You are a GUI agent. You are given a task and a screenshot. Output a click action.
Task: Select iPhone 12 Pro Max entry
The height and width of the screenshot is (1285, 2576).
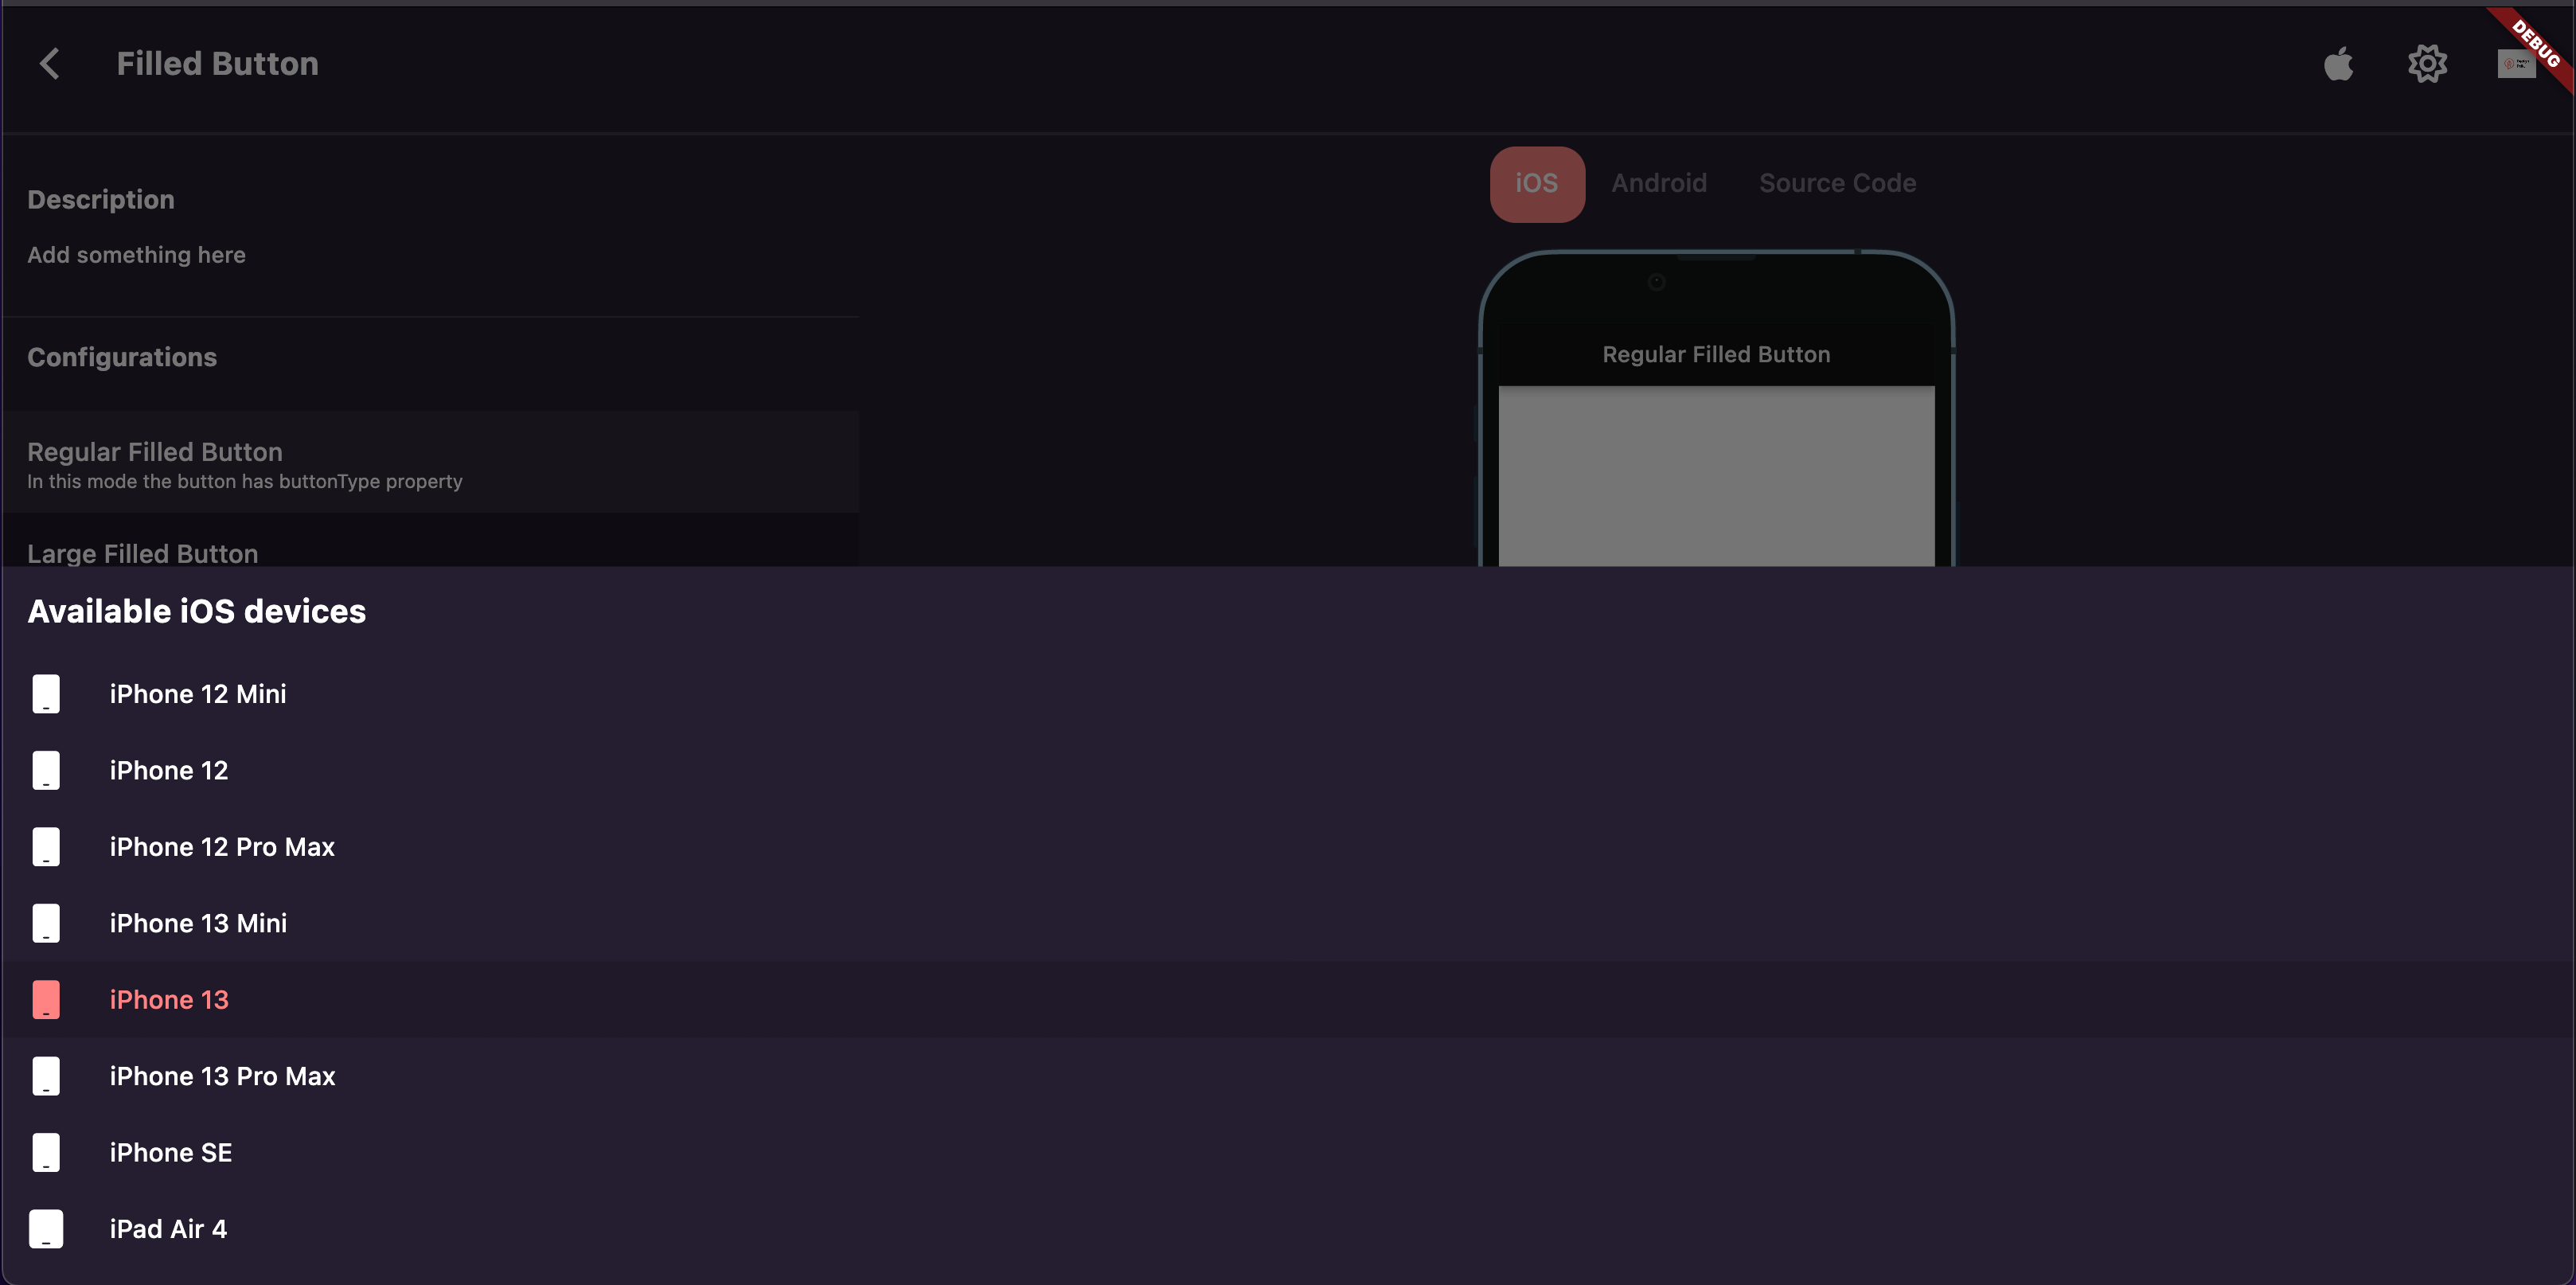[222, 846]
